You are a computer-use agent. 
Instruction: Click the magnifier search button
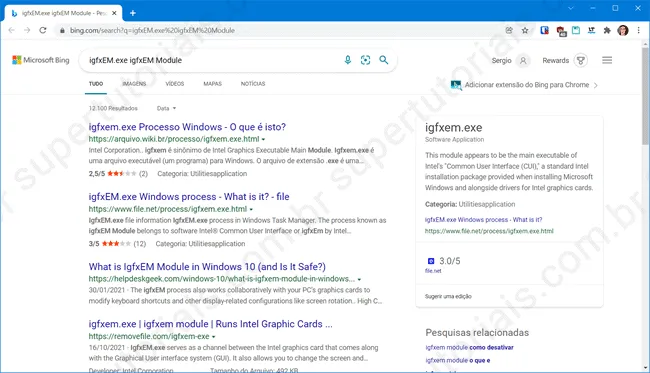point(384,60)
